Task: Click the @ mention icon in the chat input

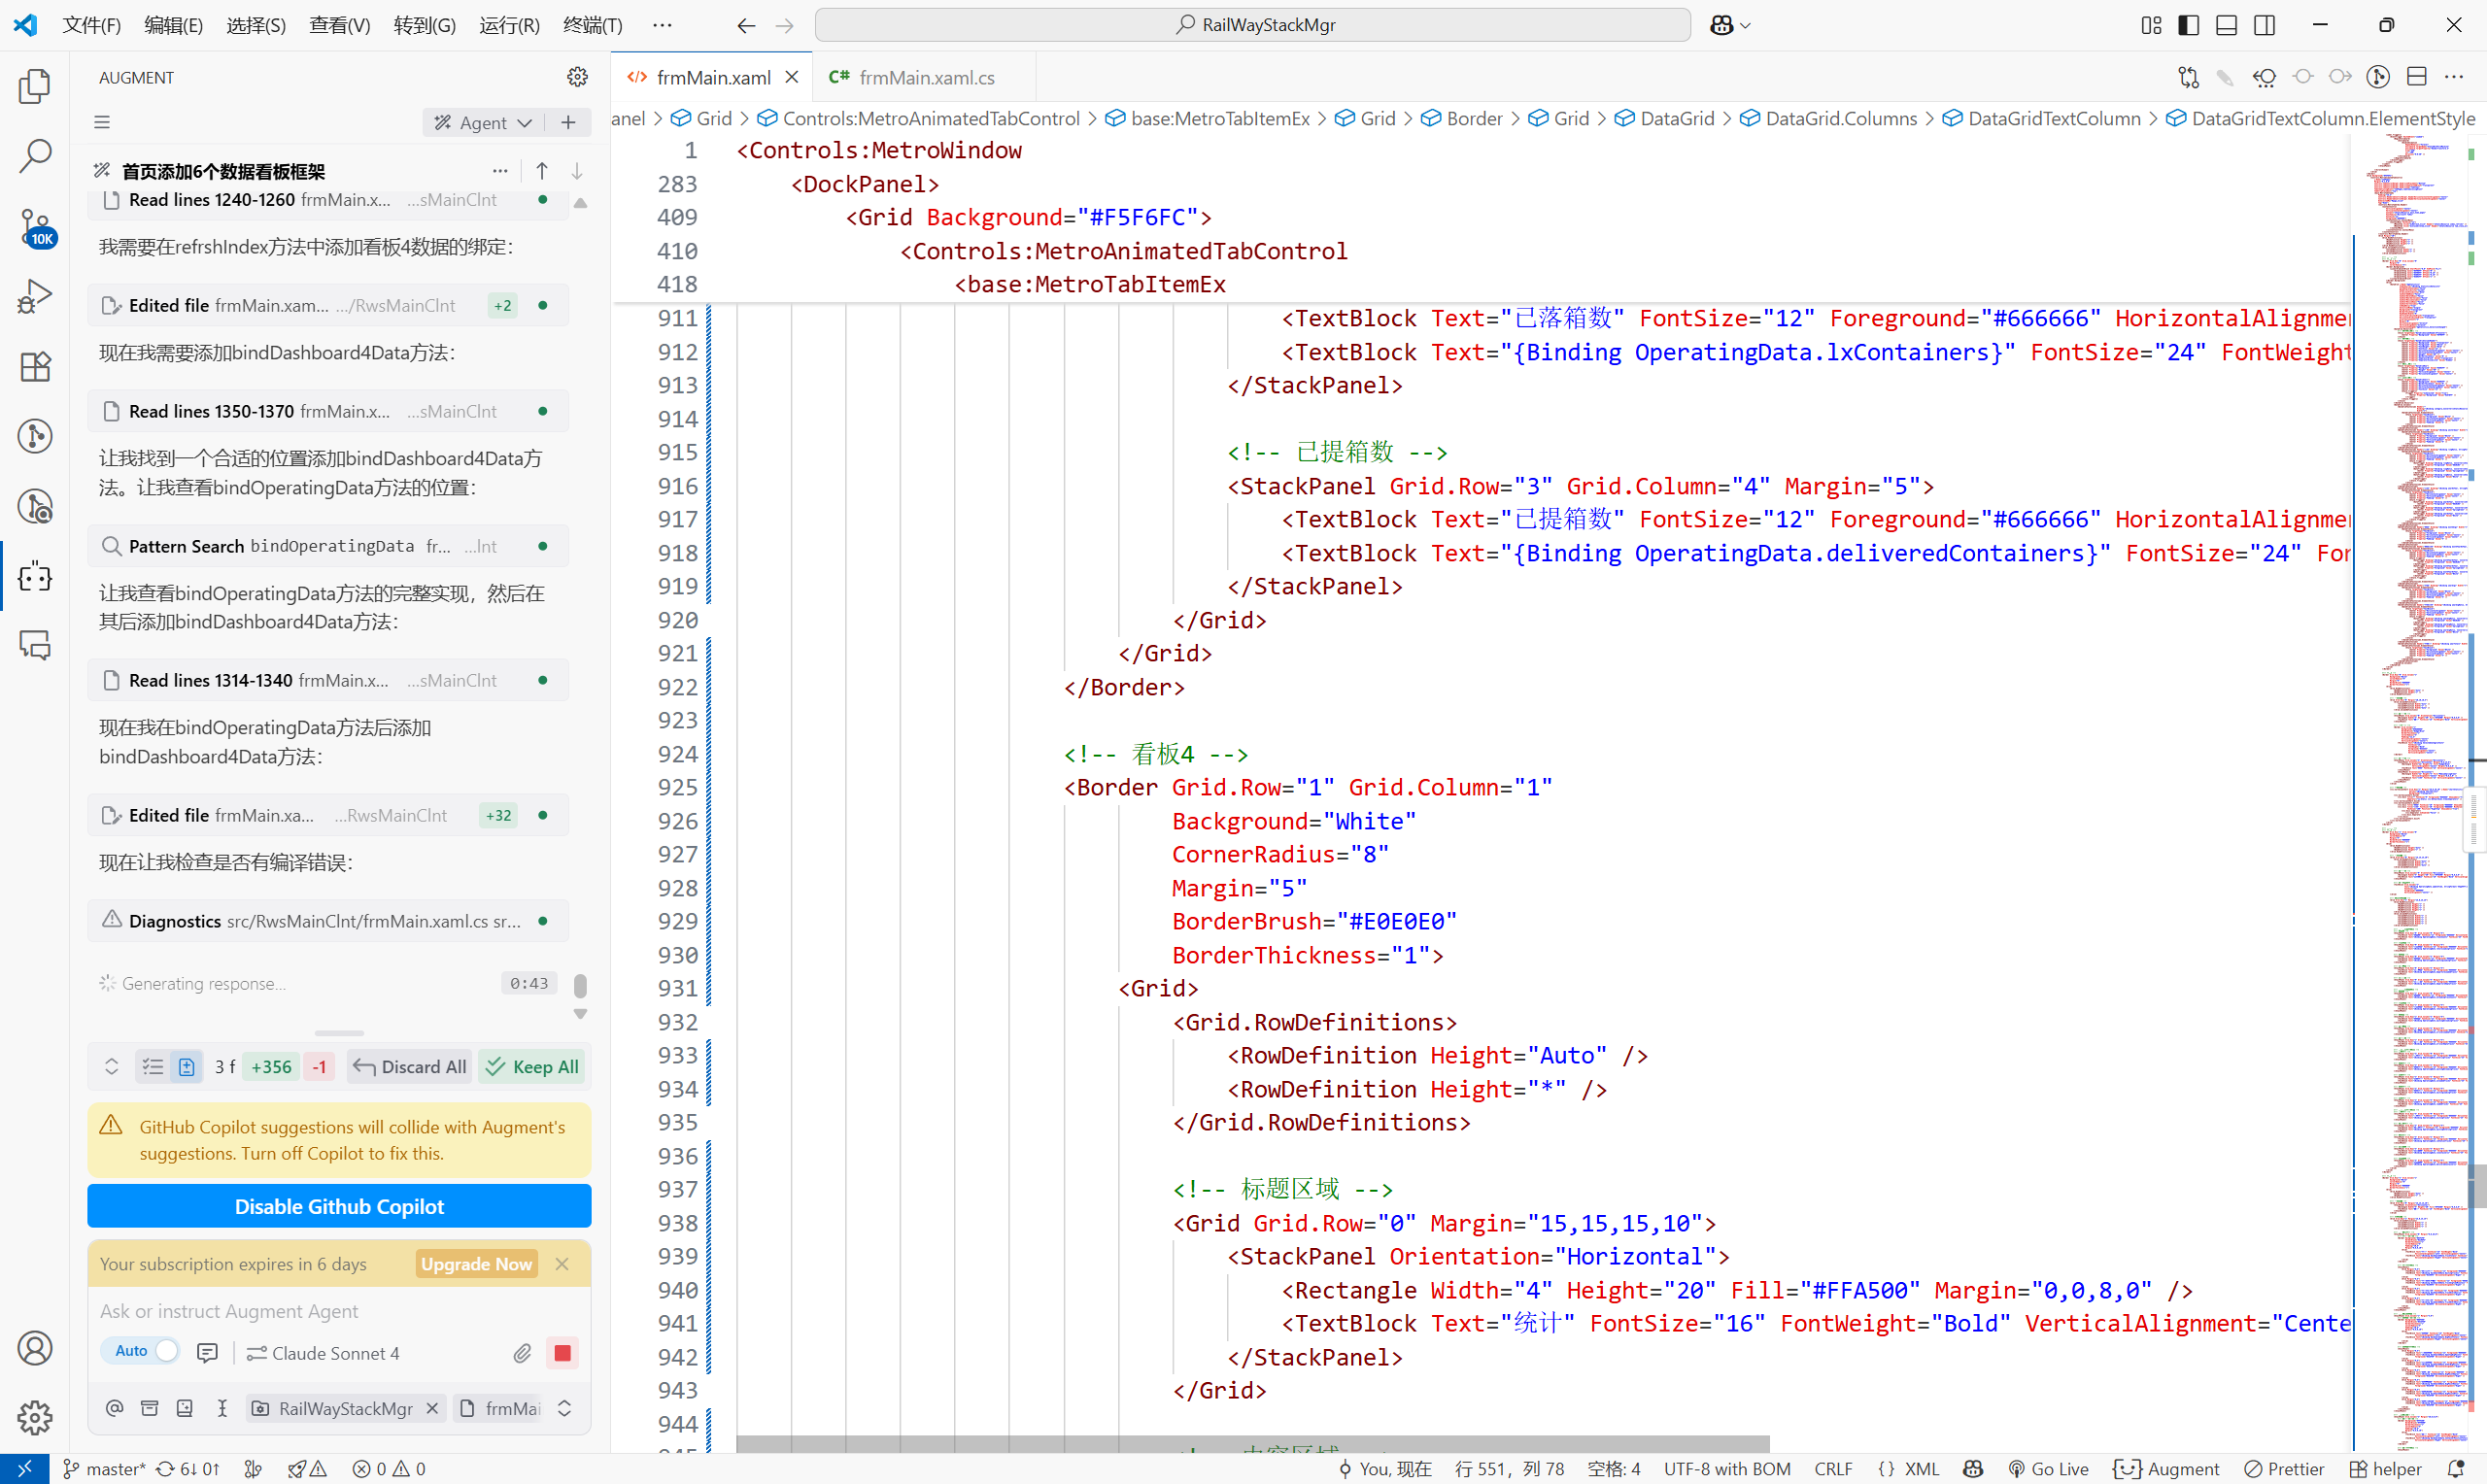Action: pos(114,1407)
